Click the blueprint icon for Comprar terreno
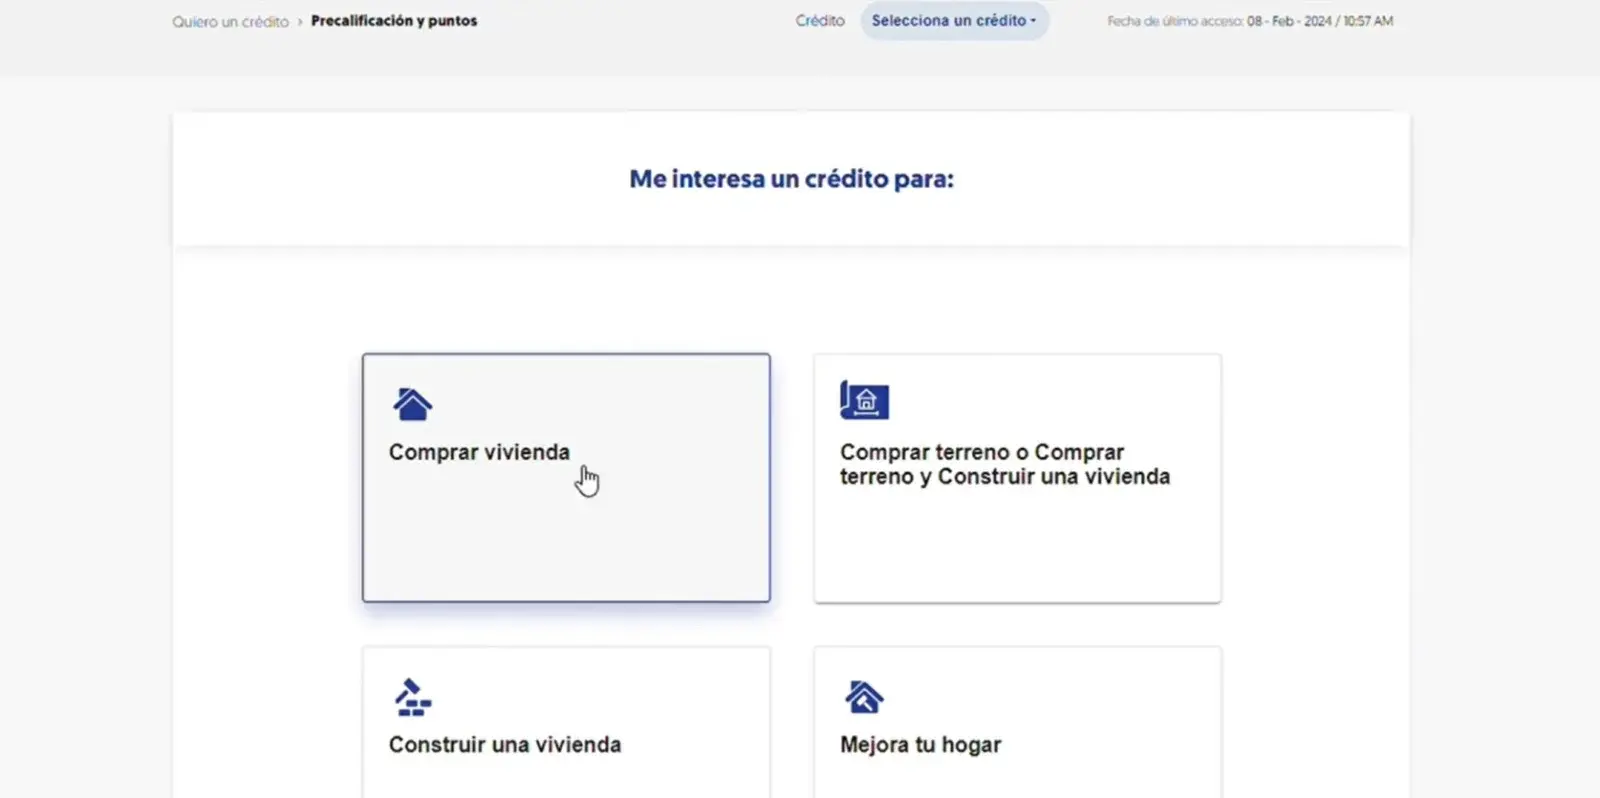Image resolution: width=1600 pixels, height=798 pixels. click(x=864, y=400)
